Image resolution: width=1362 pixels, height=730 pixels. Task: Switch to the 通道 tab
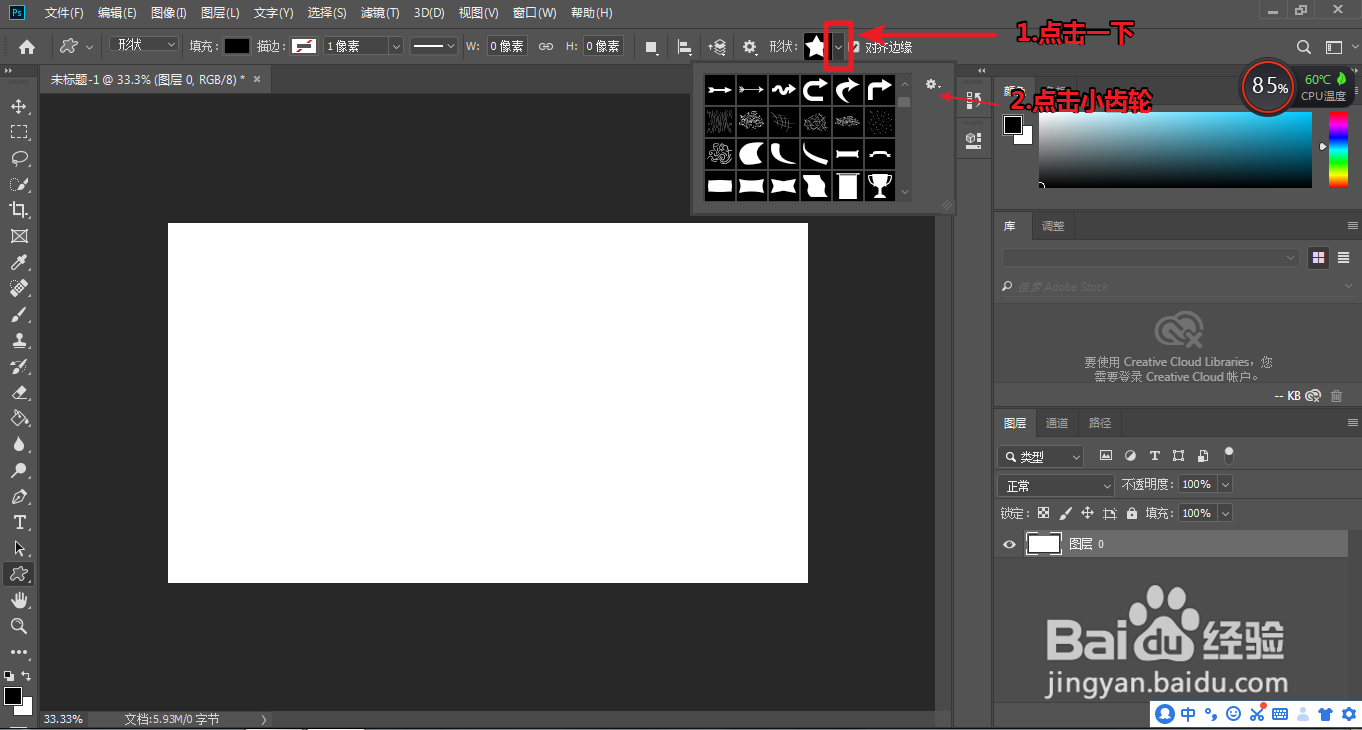coord(1057,423)
